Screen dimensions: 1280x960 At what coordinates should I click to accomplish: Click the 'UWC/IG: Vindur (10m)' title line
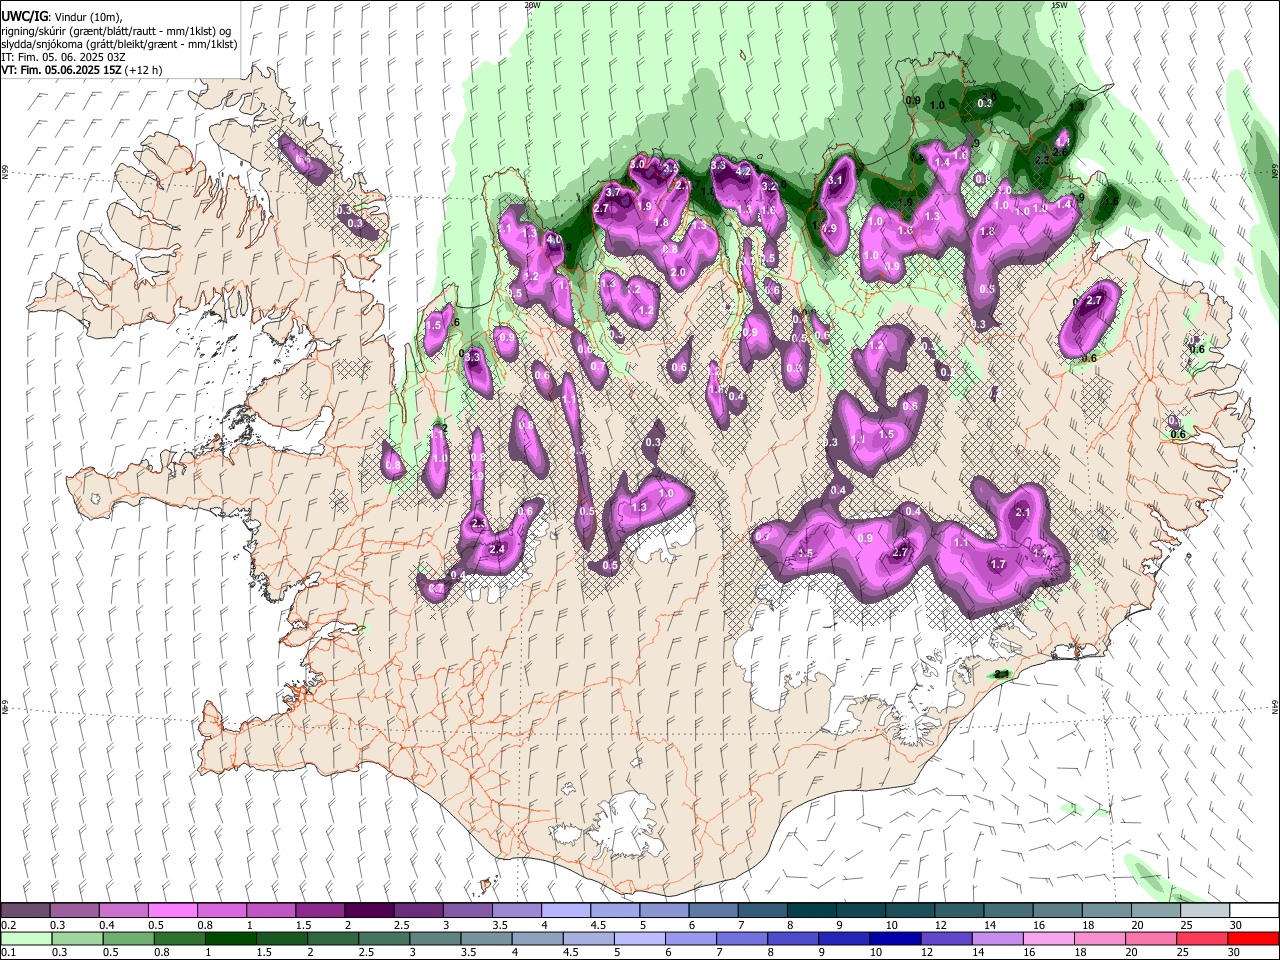coord(60,17)
